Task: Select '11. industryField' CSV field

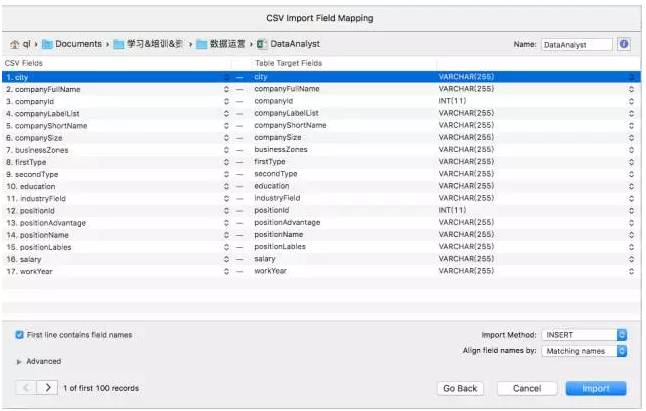Action: (36, 198)
